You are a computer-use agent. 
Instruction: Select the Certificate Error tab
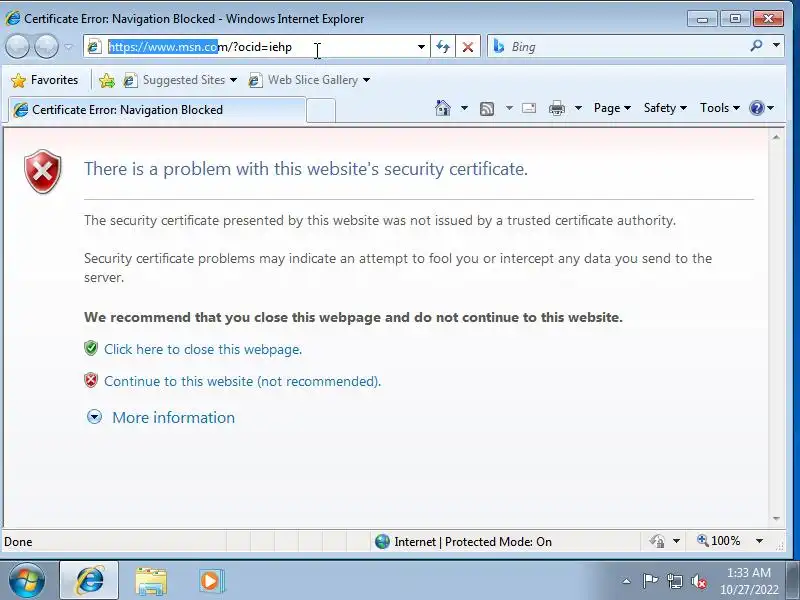point(157,110)
